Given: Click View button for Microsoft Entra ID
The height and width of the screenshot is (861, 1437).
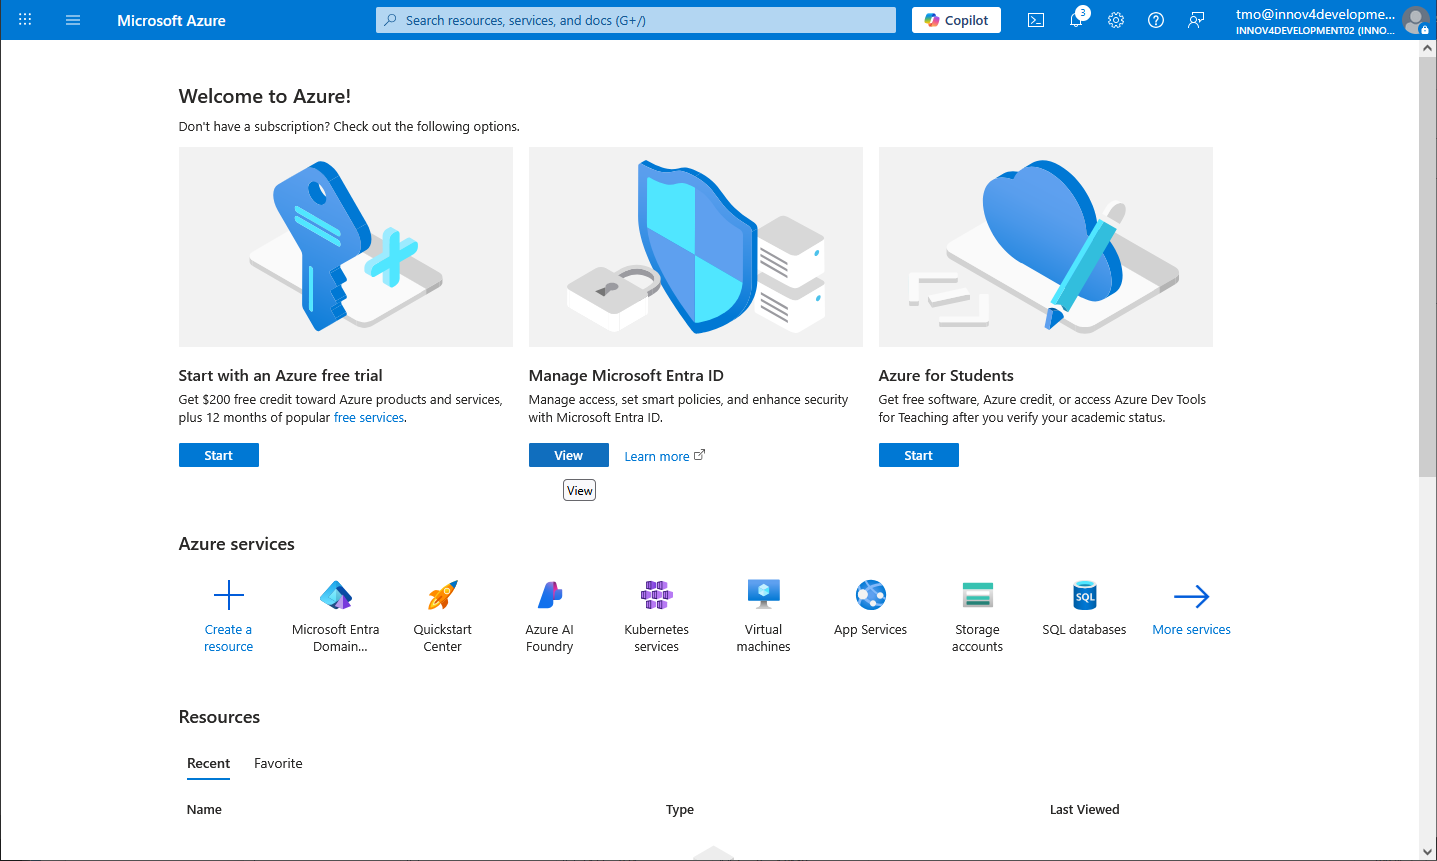Looking at the screenshot, I should [x=568, y=455].
